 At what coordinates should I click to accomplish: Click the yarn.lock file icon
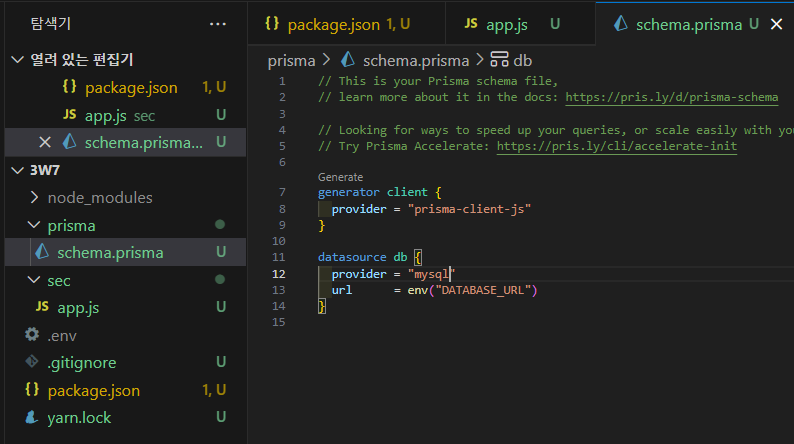(32, 417)
